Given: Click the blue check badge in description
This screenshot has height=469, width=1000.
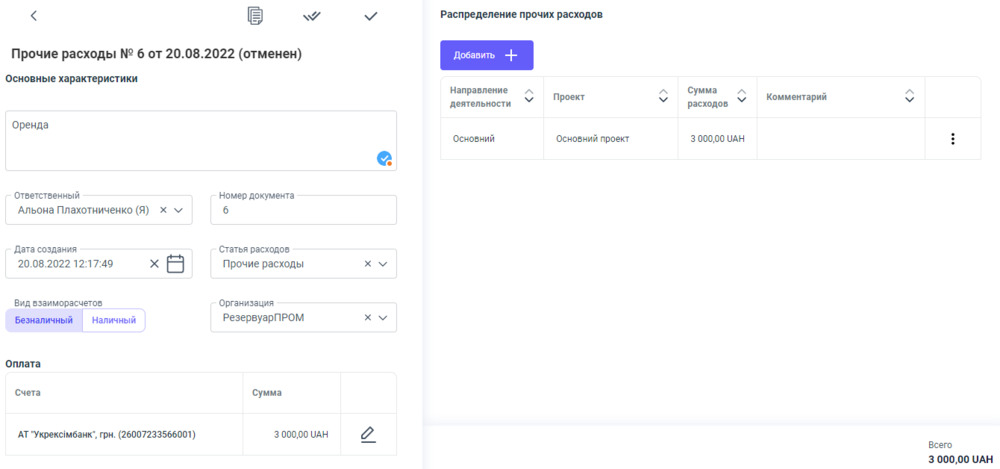Looking at the screenshot, I should pyautogui.click(x=384, y=158).
